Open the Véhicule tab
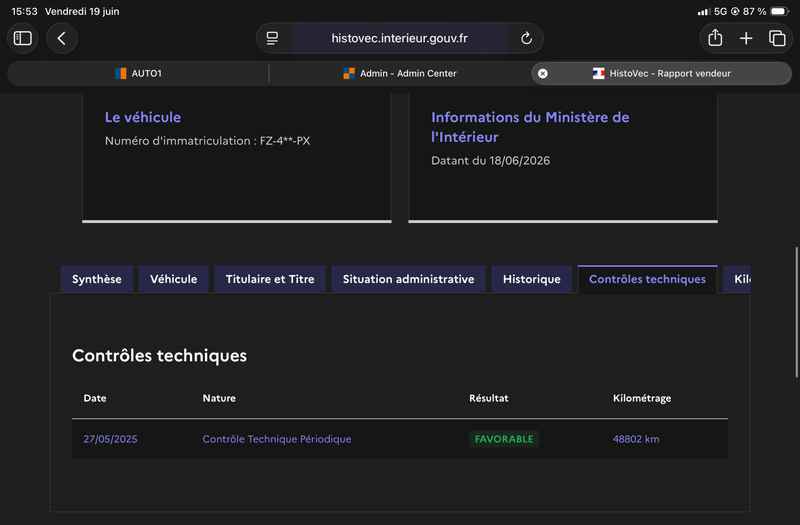The image size is (800, 525). point(173,279)
